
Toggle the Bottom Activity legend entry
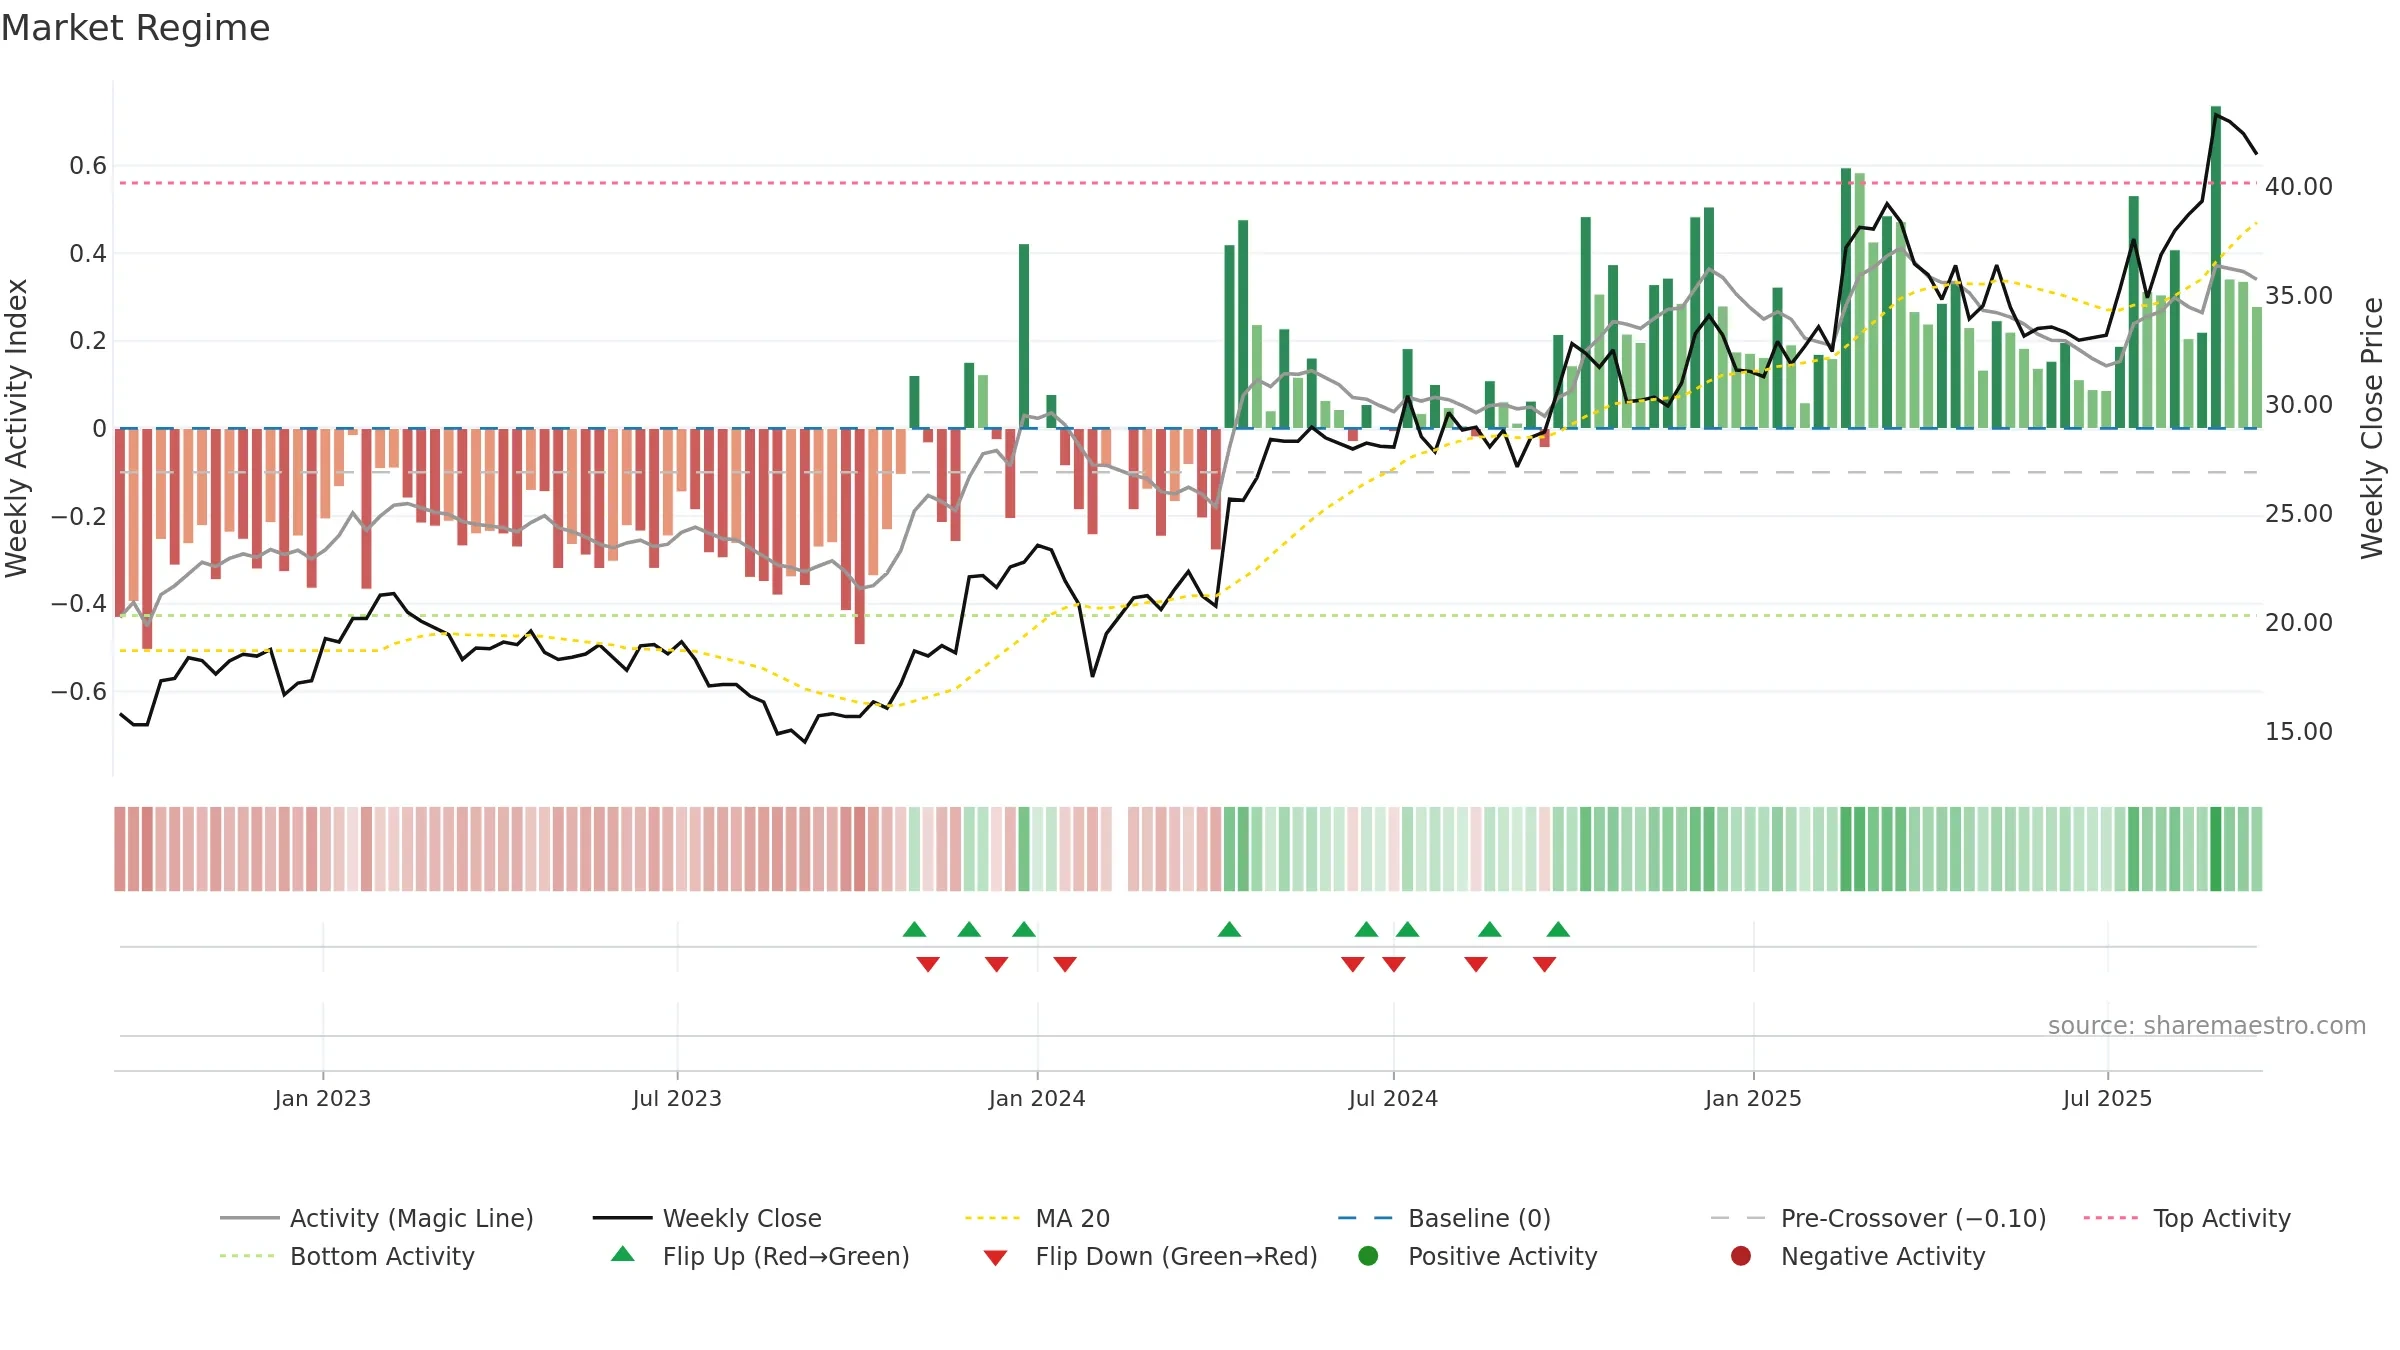click(347, 1256)
